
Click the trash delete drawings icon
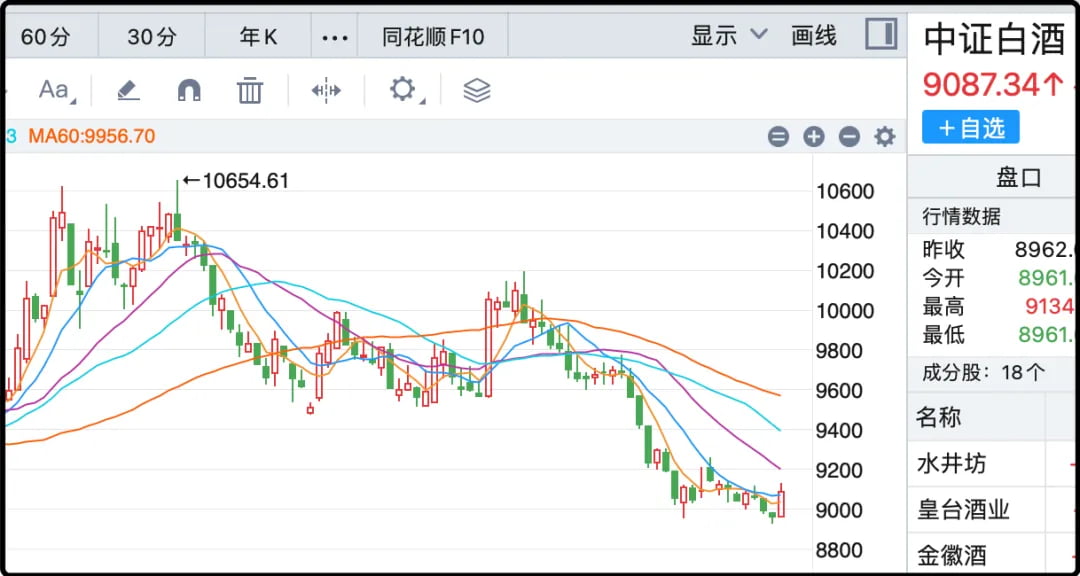tap(250, 90)
